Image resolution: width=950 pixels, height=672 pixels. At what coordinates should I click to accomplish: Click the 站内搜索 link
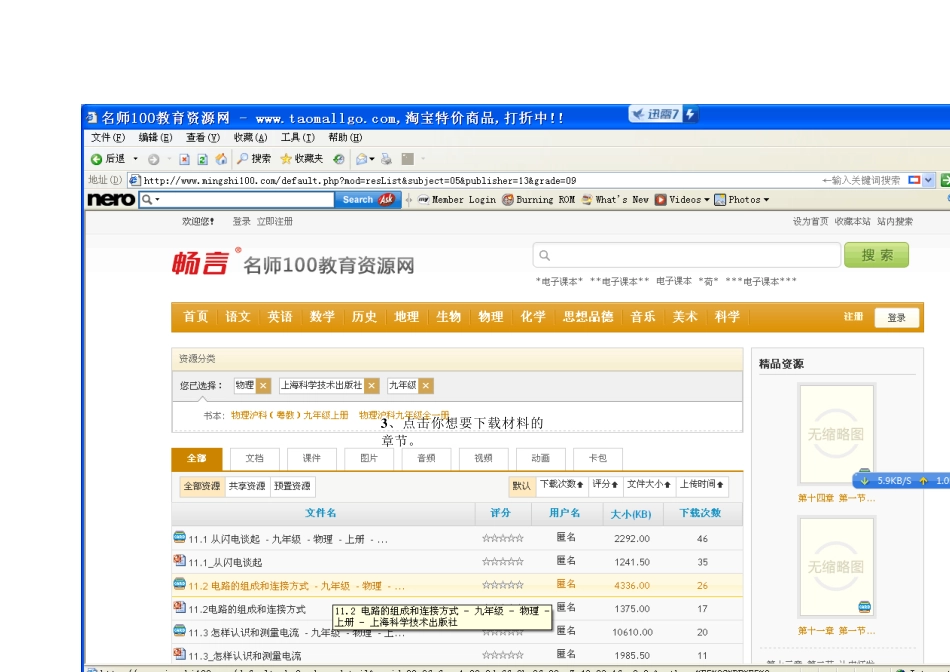click(895, 222)
